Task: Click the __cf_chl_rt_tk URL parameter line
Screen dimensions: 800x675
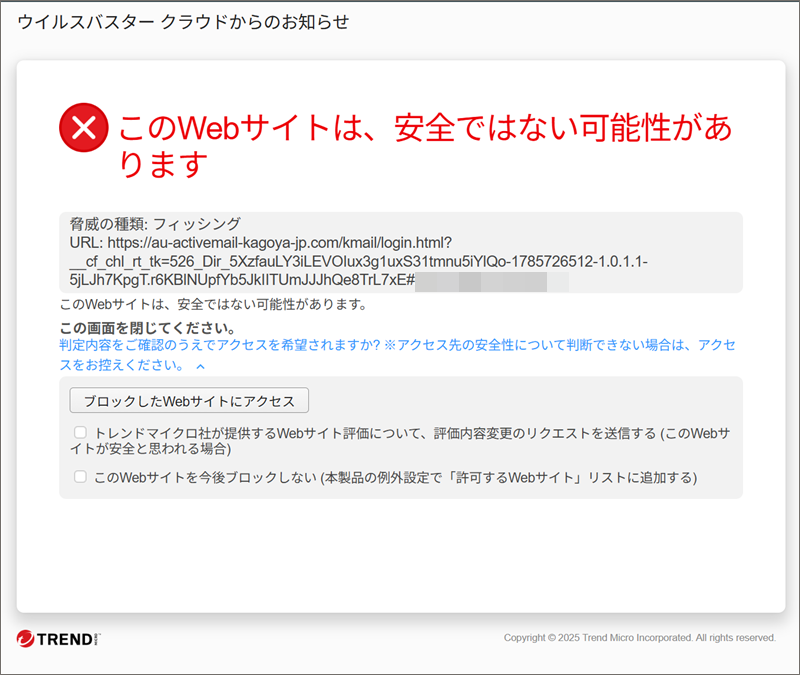Action: [x=359, y=262]
